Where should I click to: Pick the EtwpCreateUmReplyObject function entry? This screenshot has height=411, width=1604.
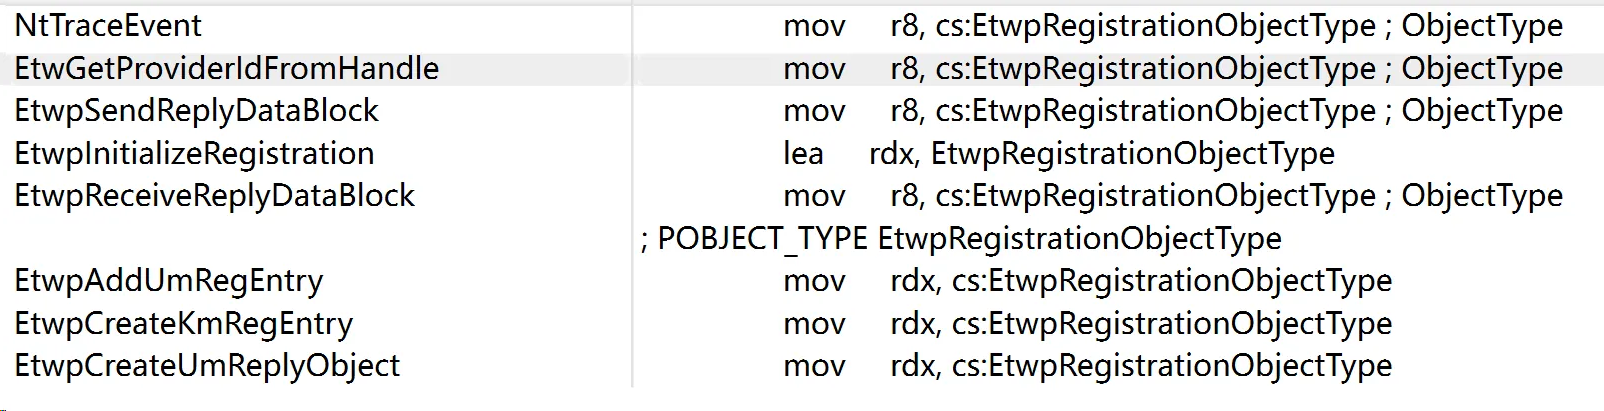click(207, 366)
